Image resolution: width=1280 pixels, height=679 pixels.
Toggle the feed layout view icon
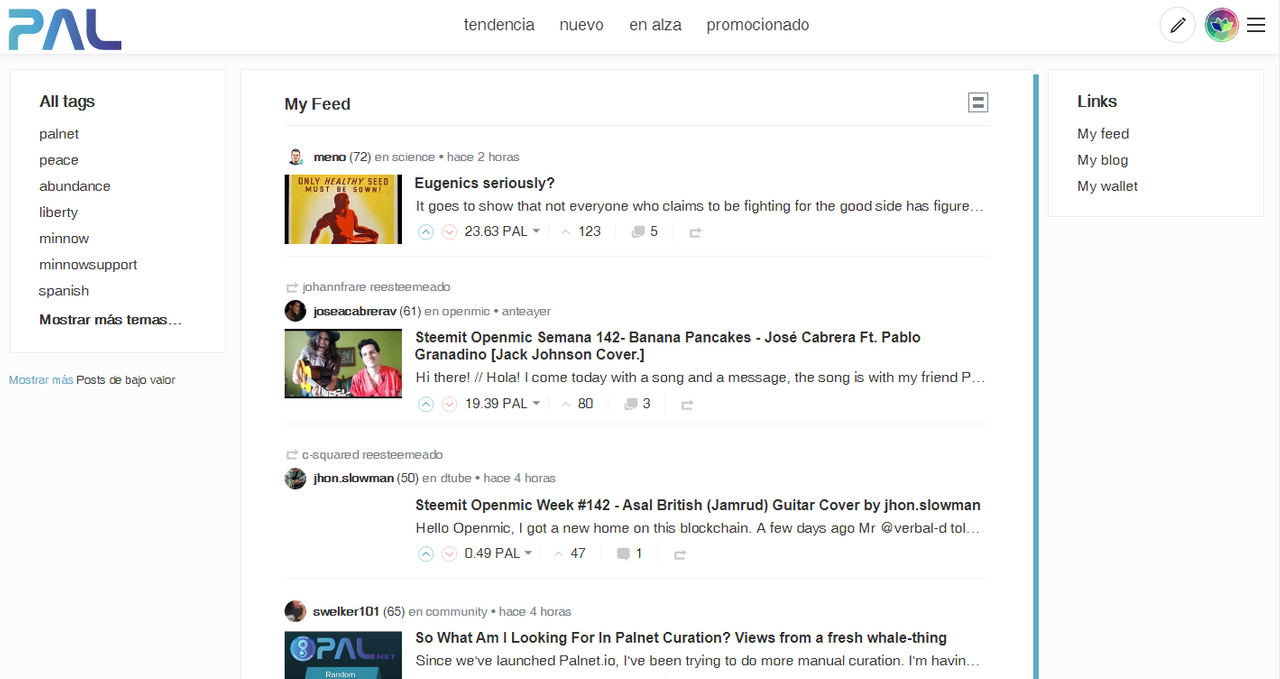point(978,102)
